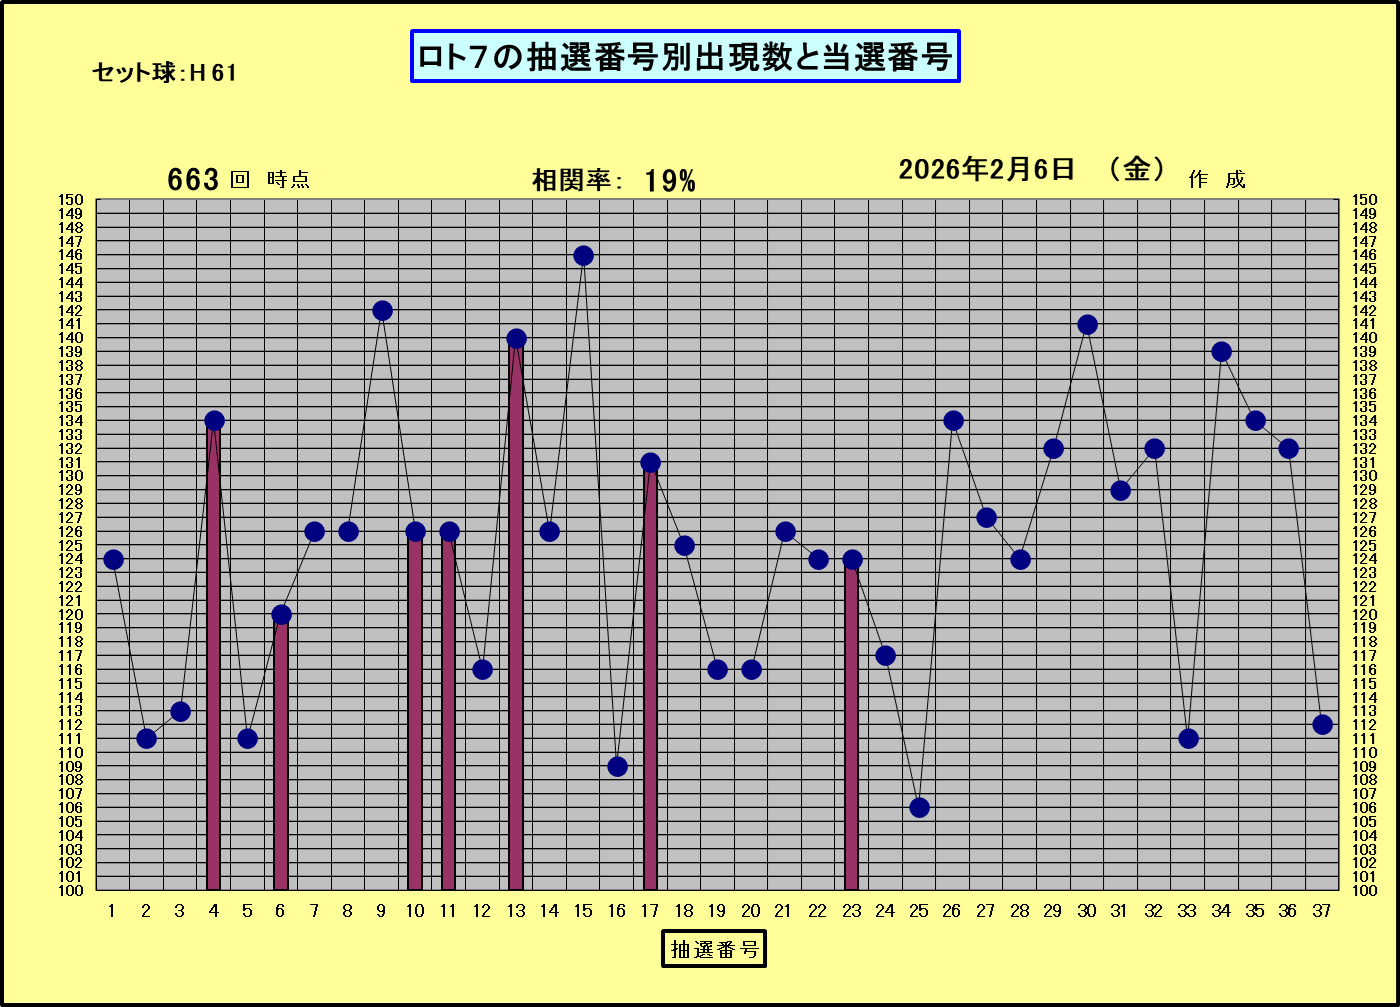Screen dimensions: 1400x1007
Task: Click the data point for number 16
Action: pyautogui.click(x=617, y=766)
